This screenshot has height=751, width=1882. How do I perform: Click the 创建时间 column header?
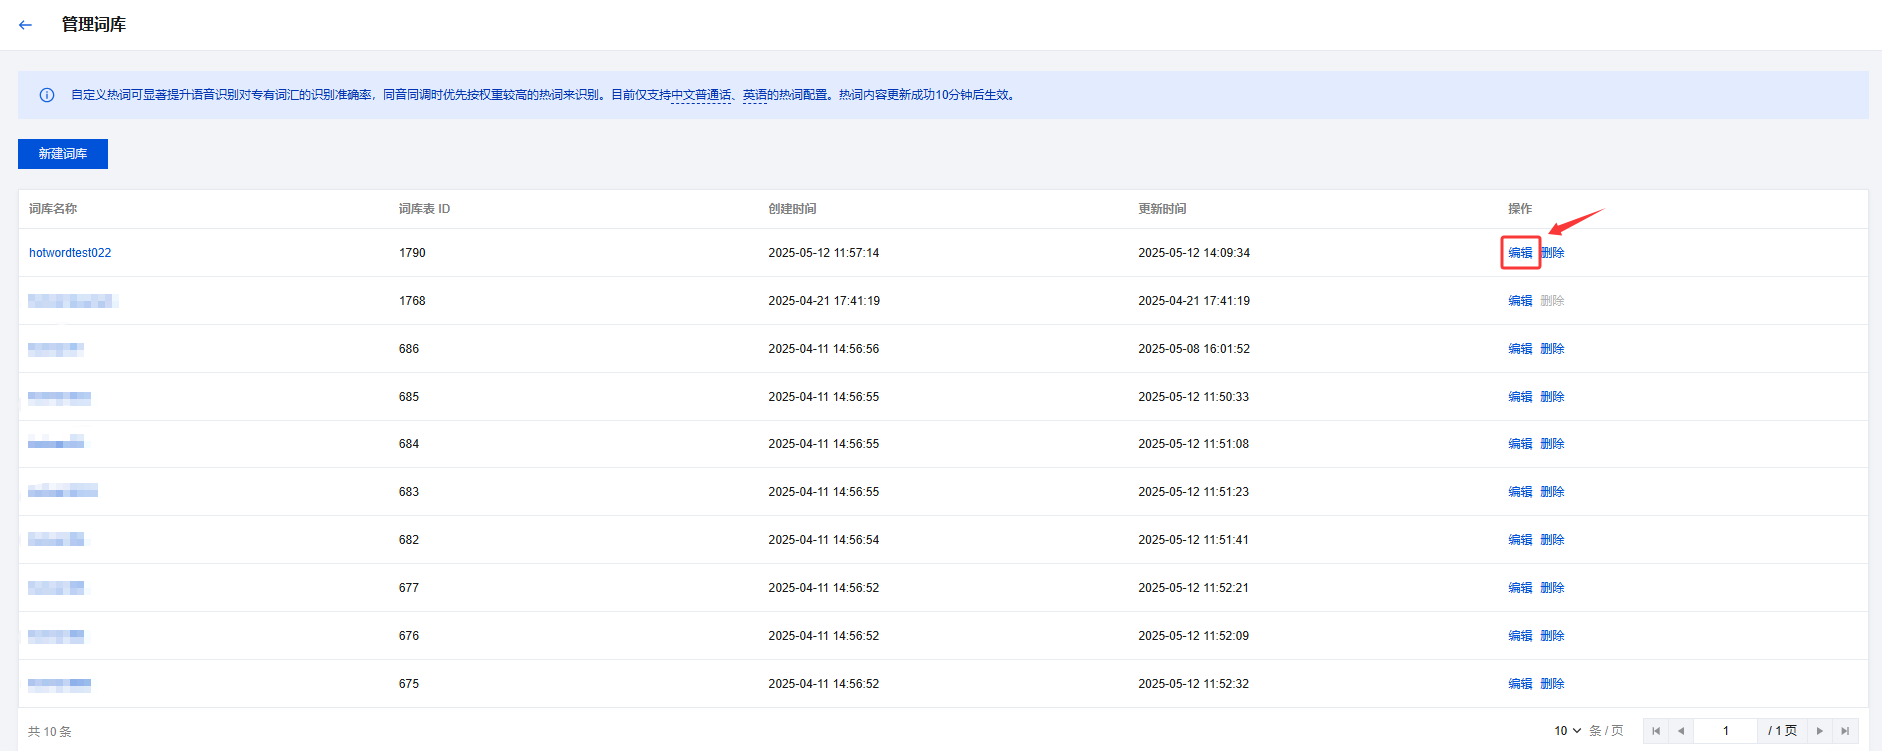(792, 209)
